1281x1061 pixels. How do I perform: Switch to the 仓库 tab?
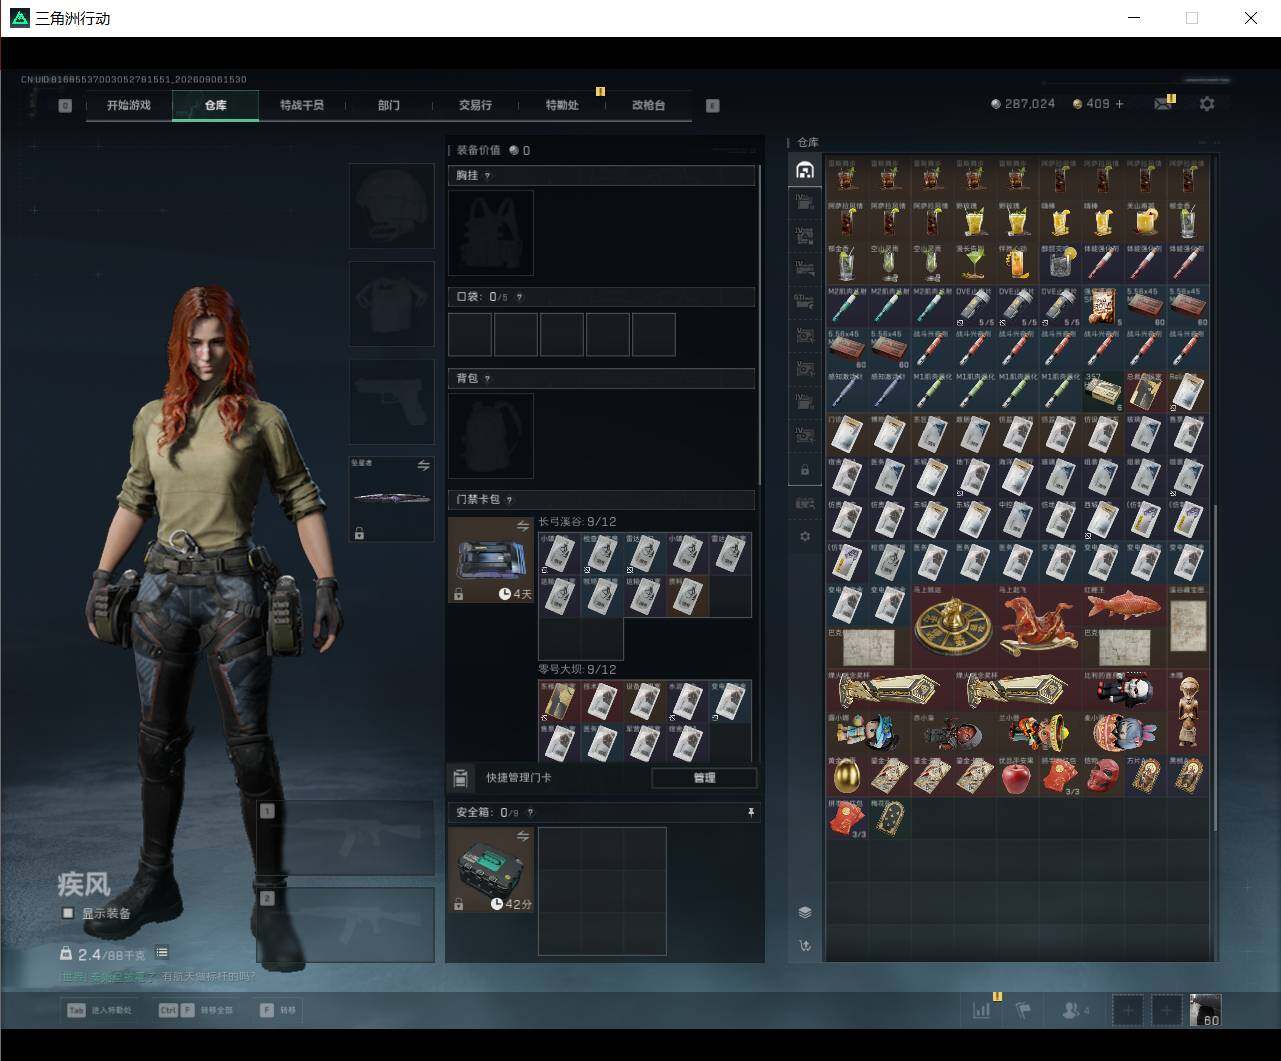tap(216, 105)
